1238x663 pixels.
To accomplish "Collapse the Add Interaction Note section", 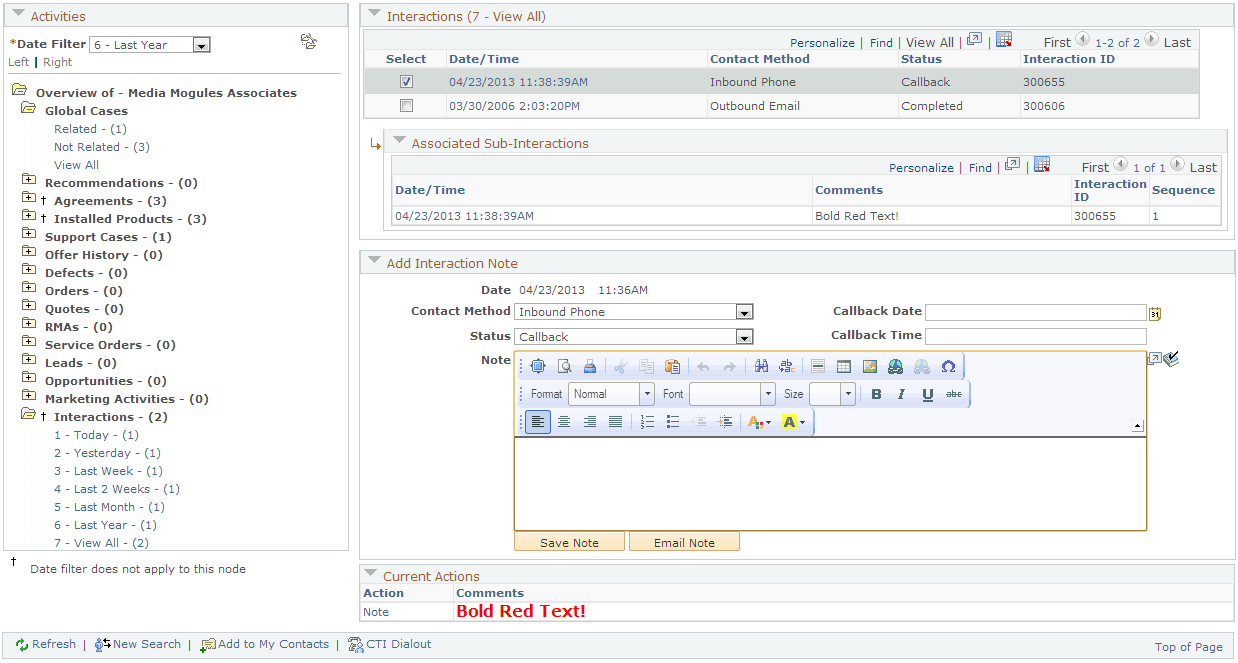I will coord(375,262).
